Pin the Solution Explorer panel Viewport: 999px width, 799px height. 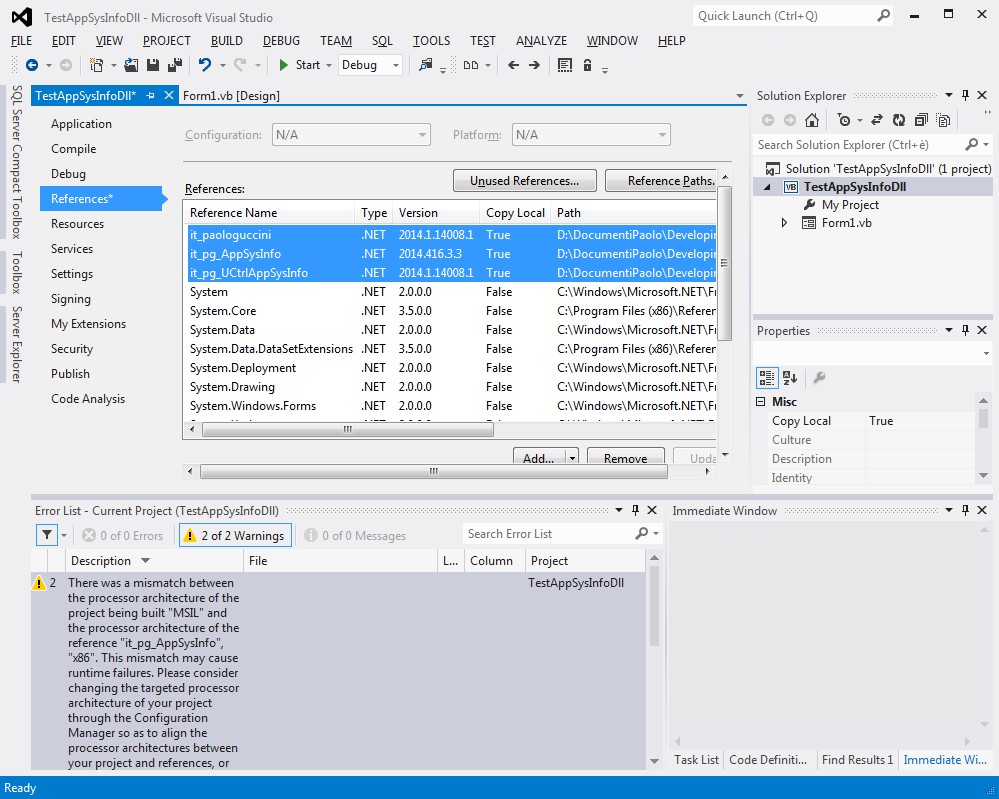coord(965,96)
